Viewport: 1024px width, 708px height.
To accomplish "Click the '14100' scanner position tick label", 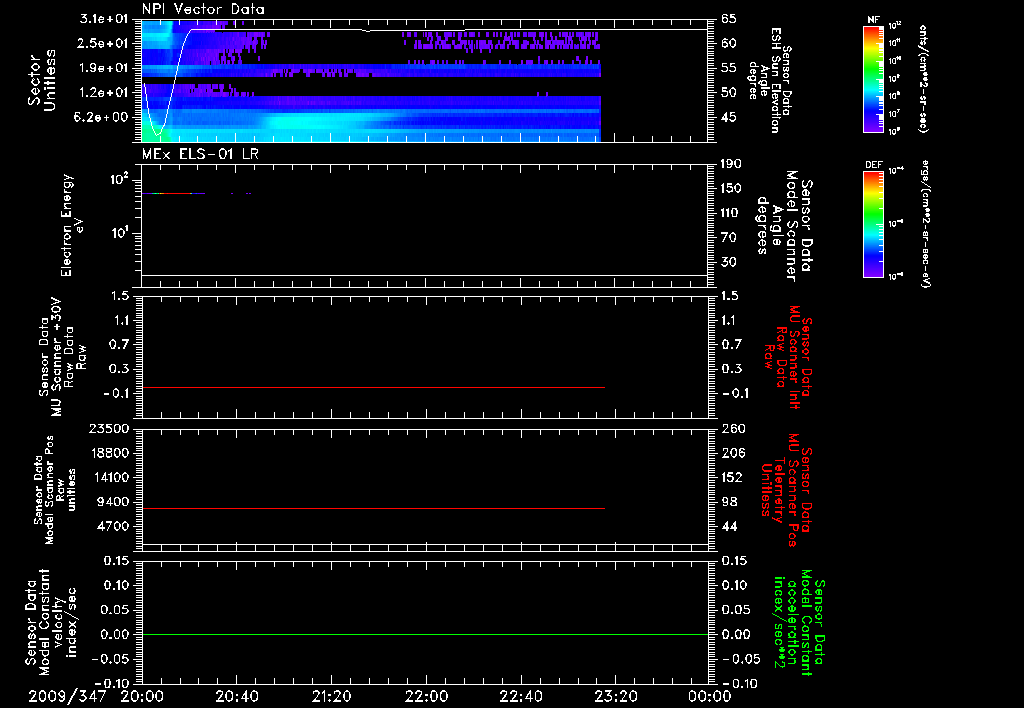I will 109,477.
